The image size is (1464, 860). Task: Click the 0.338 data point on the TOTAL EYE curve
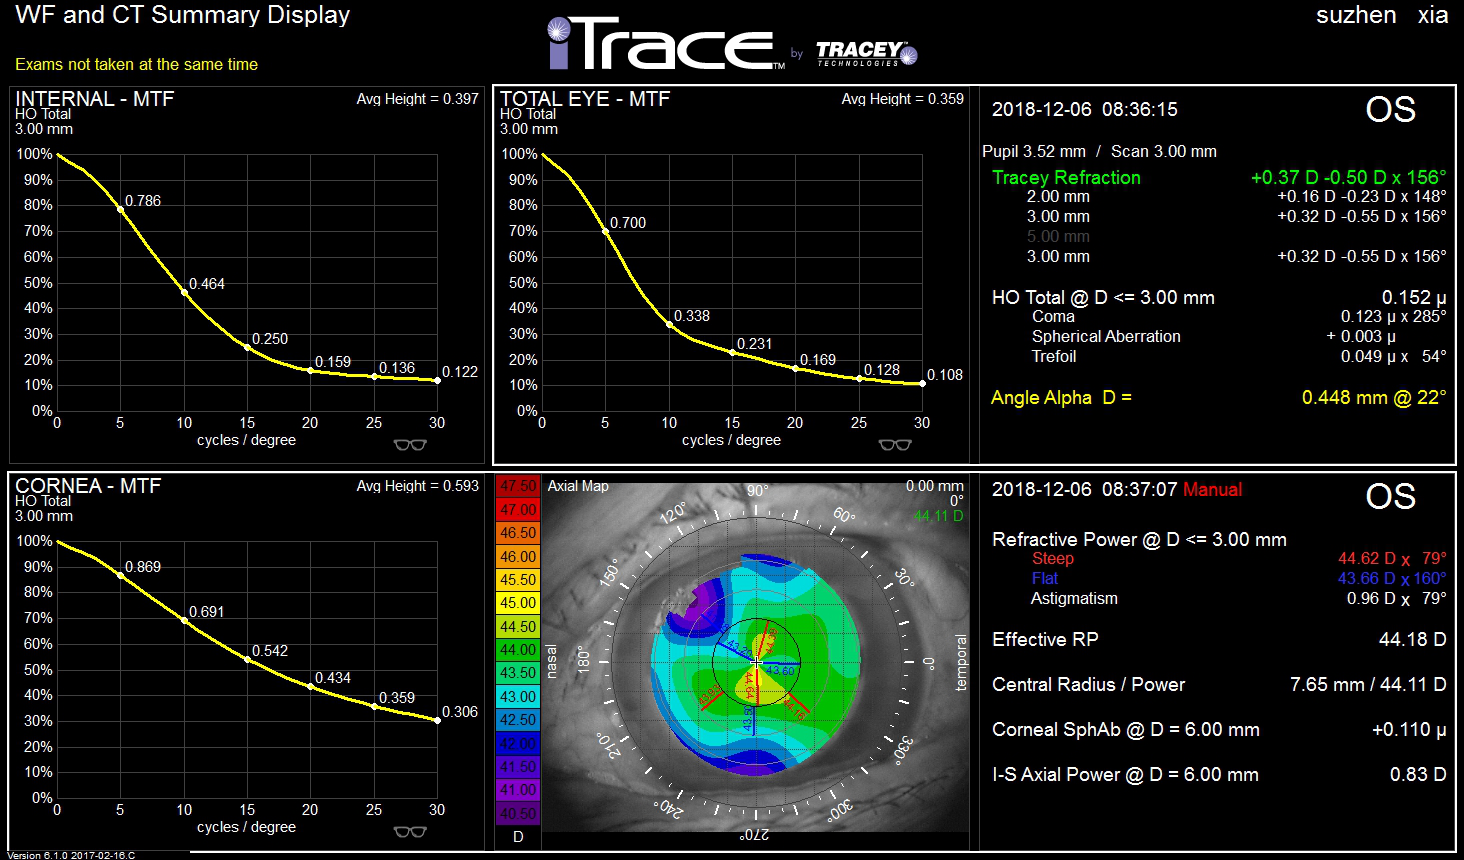[669, 324]
